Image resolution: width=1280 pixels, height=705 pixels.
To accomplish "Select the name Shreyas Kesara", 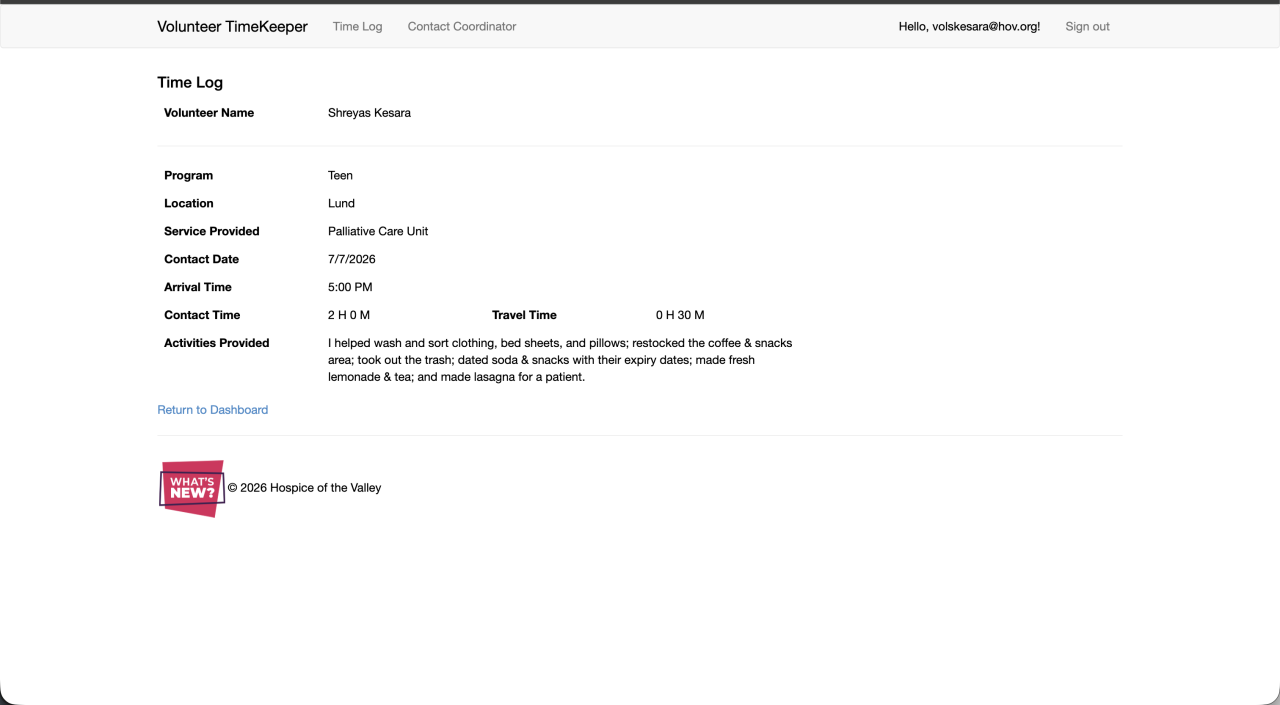I will (x=369, y=113).
